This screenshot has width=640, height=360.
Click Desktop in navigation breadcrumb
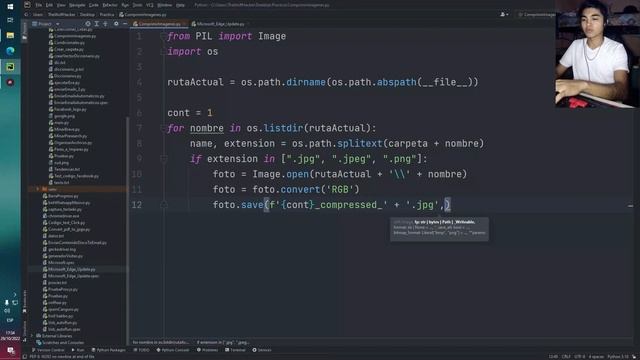point(87,15)
